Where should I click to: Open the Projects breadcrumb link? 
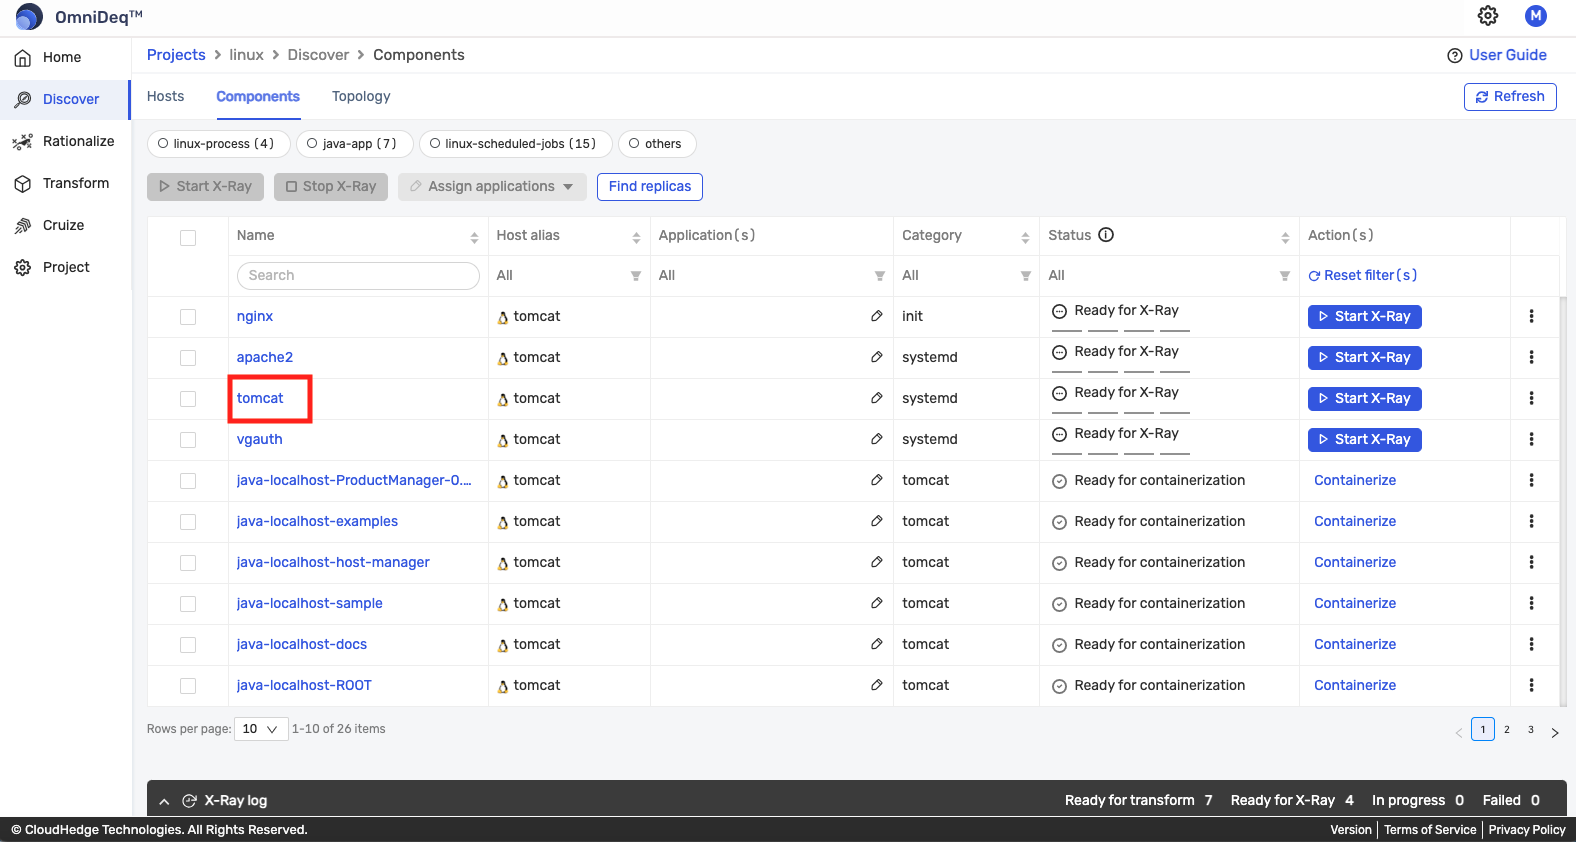pyautogui.click(x=176, y=55)
